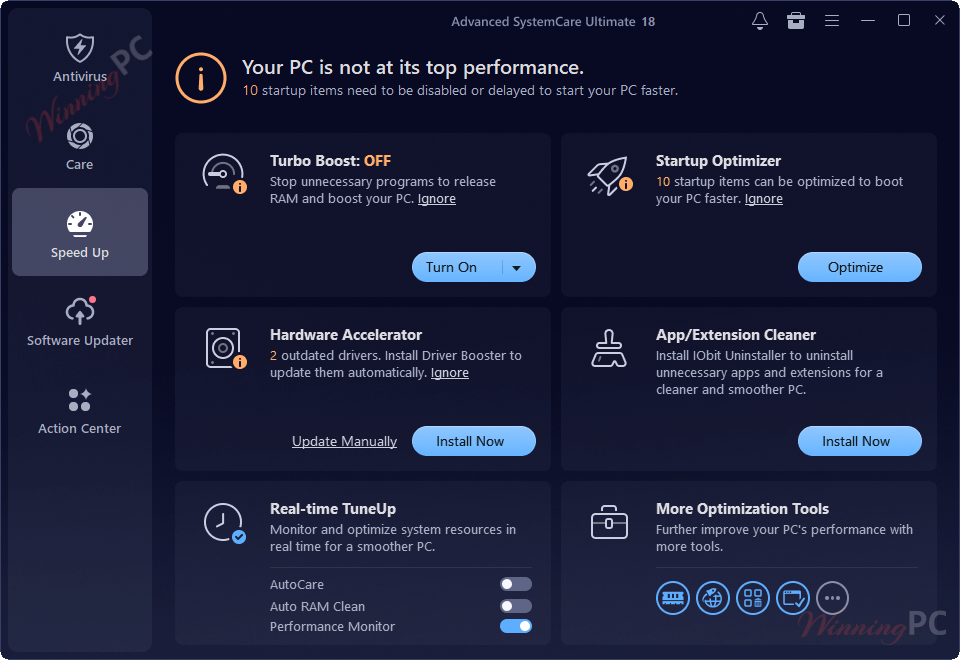This screenshot has width=960, height=660.
Task: Click the "App/Extension Cleaner" heading
Action: (736, 335)
